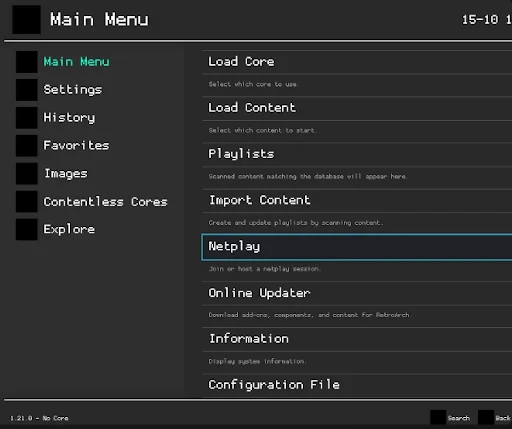The height and width of the screenshot is (429, 512).
Task: Click the Back button in the footer
Action: coord(495,418)
